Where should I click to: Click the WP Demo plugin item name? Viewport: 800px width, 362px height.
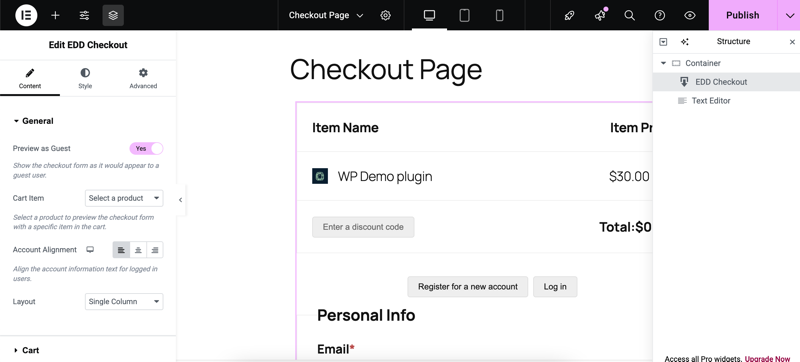click(x=385, y=176)
